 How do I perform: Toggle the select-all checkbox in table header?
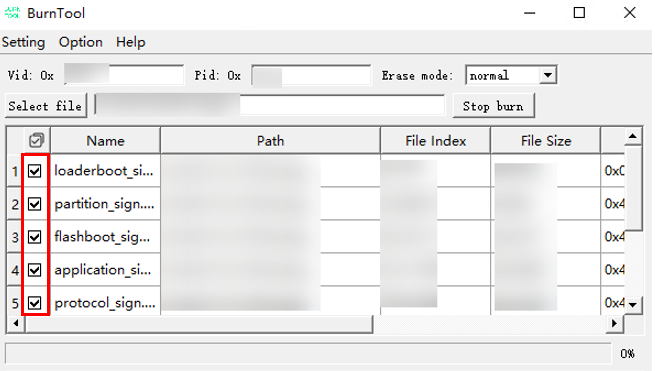click(36, 140)
